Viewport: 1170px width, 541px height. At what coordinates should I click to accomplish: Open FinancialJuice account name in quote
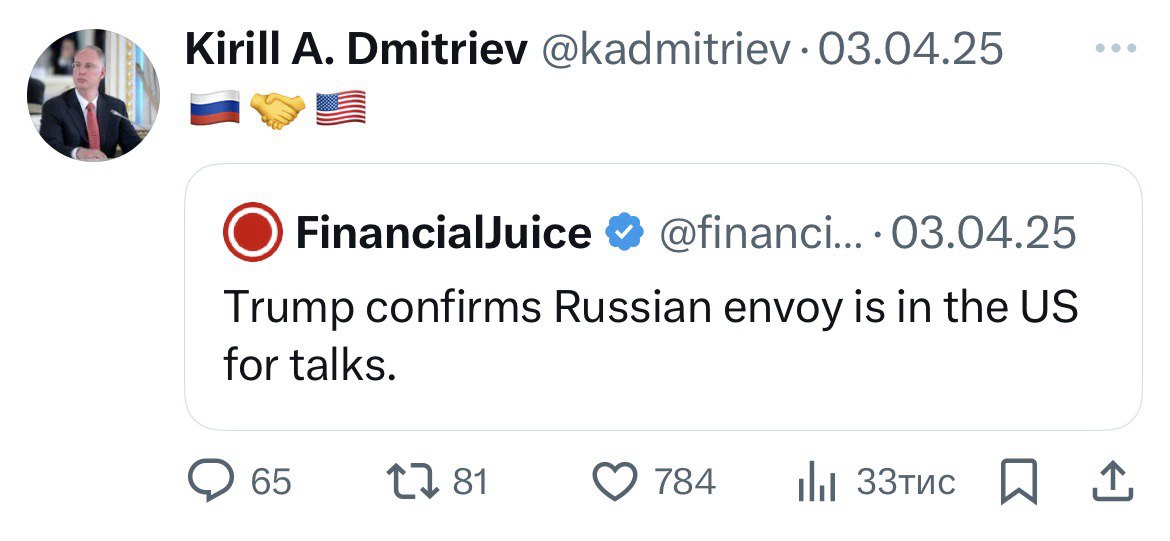[x=443, y=234]
